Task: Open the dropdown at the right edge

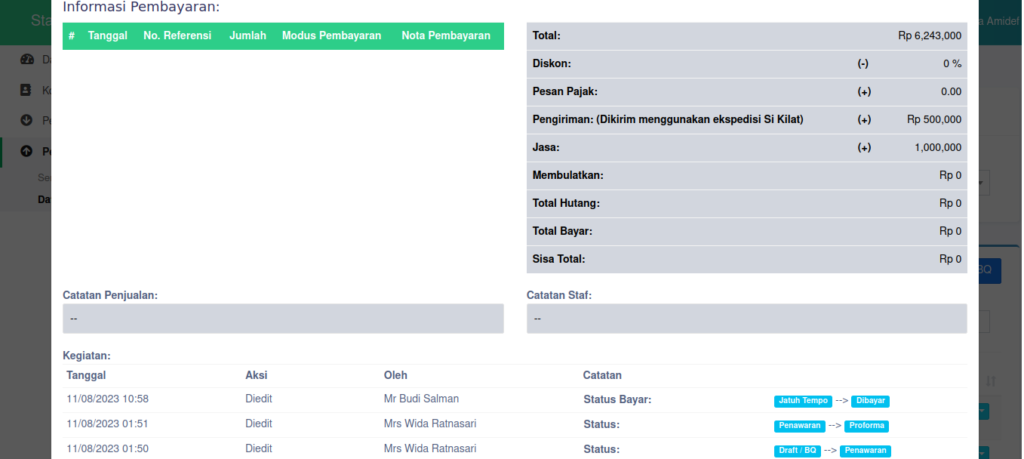Action: [x=984, y=183]
